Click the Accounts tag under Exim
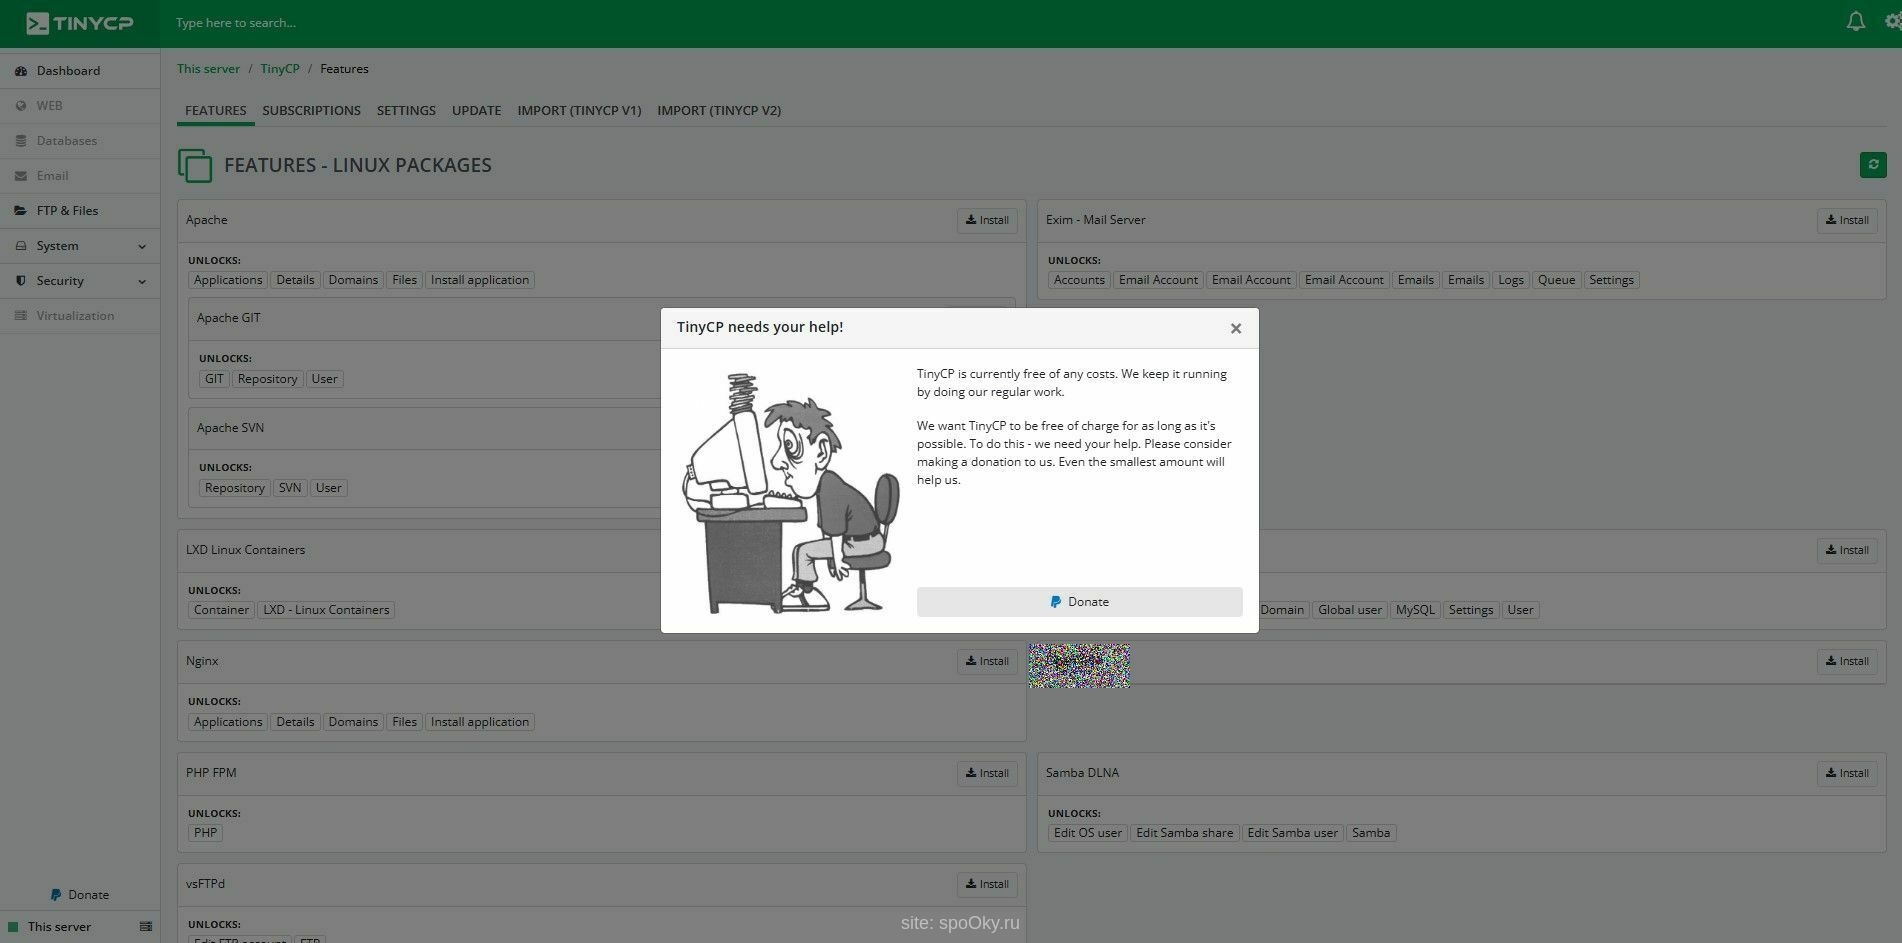 (x=1079, y=280)
